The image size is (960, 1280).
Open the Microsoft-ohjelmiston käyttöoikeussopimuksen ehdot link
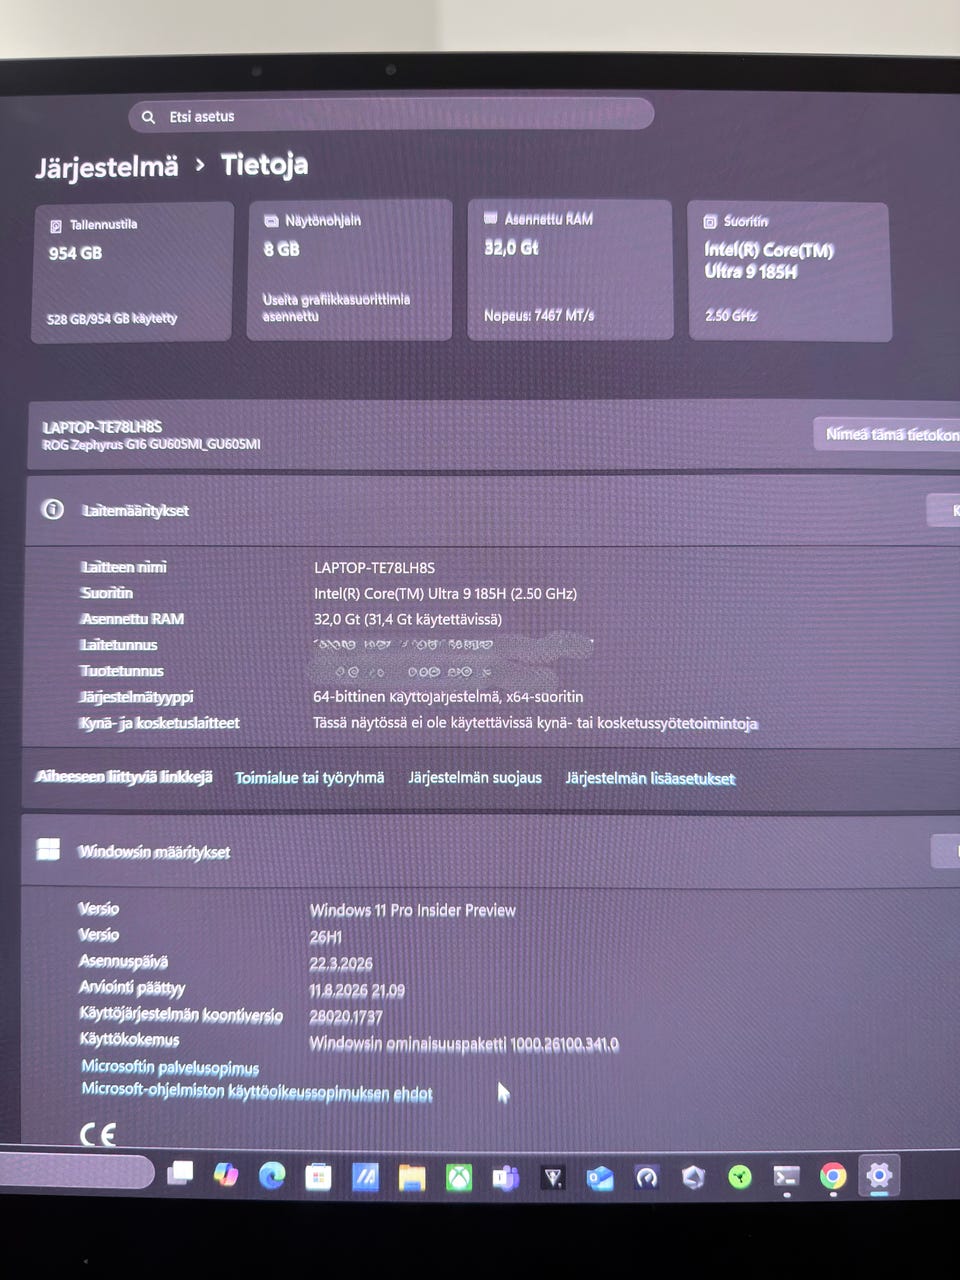[257, 1092]
